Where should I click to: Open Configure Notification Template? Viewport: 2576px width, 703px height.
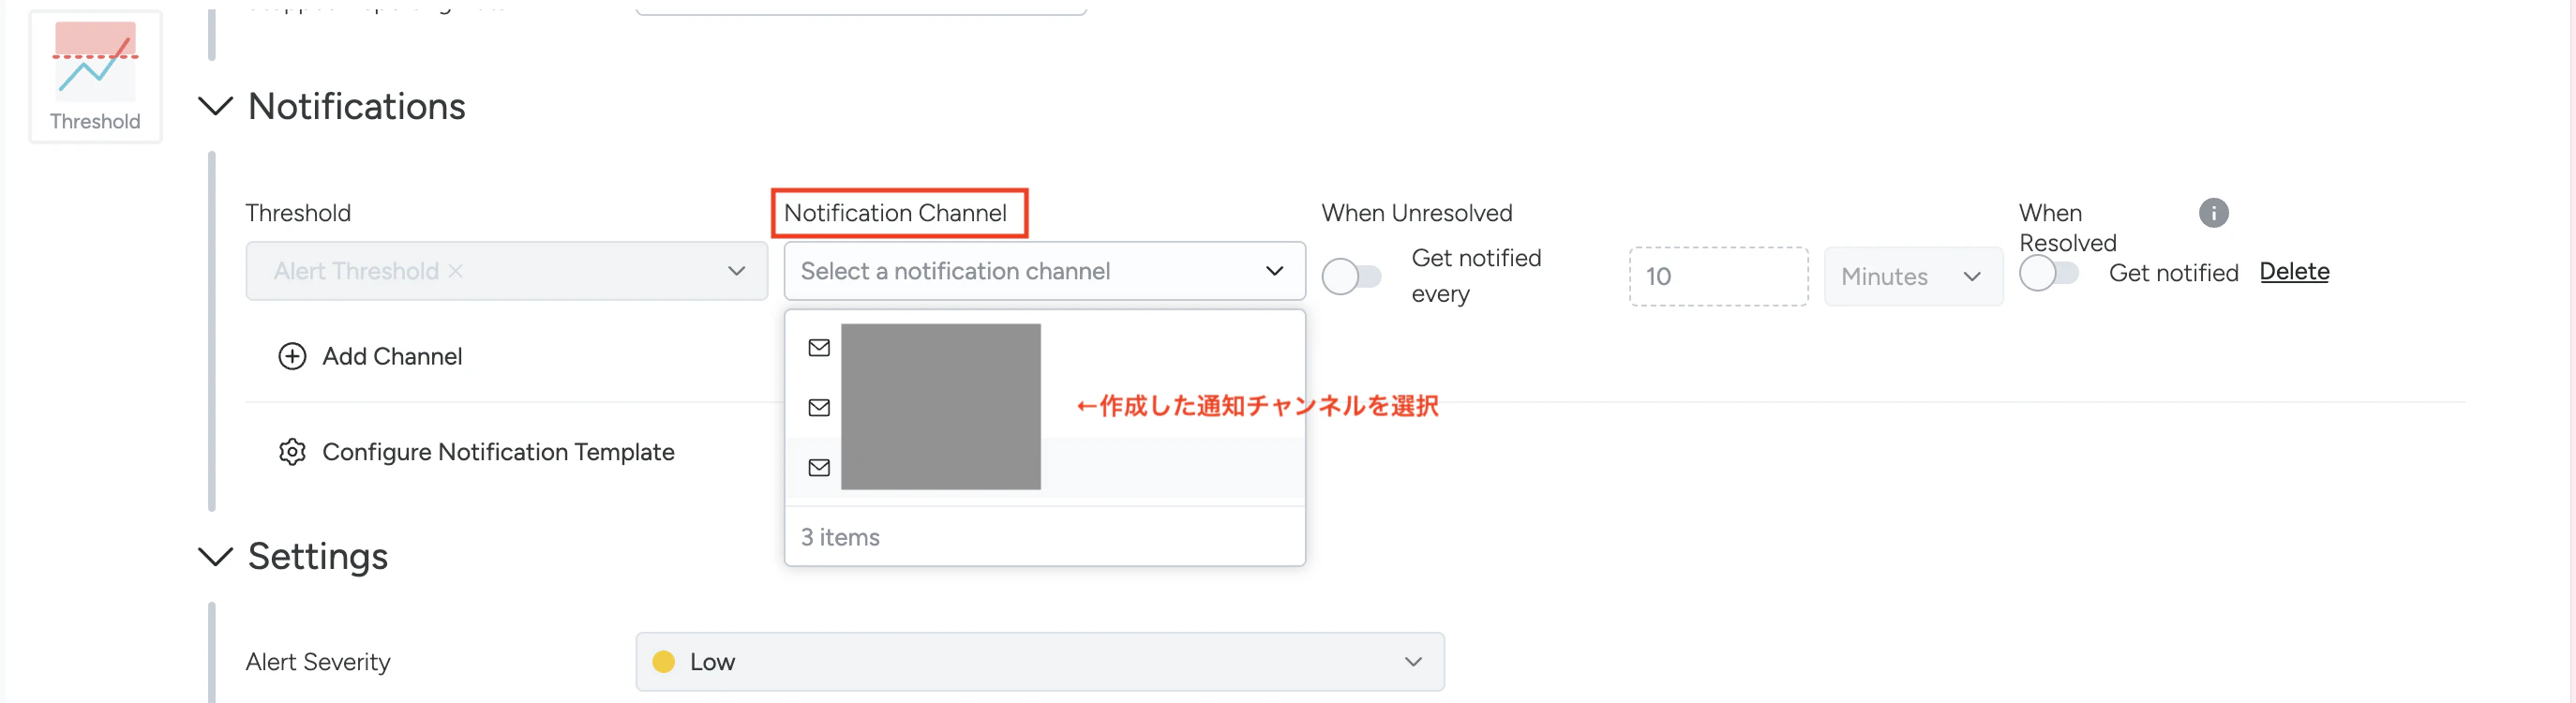pyautogui.click(x=498, y=452)
